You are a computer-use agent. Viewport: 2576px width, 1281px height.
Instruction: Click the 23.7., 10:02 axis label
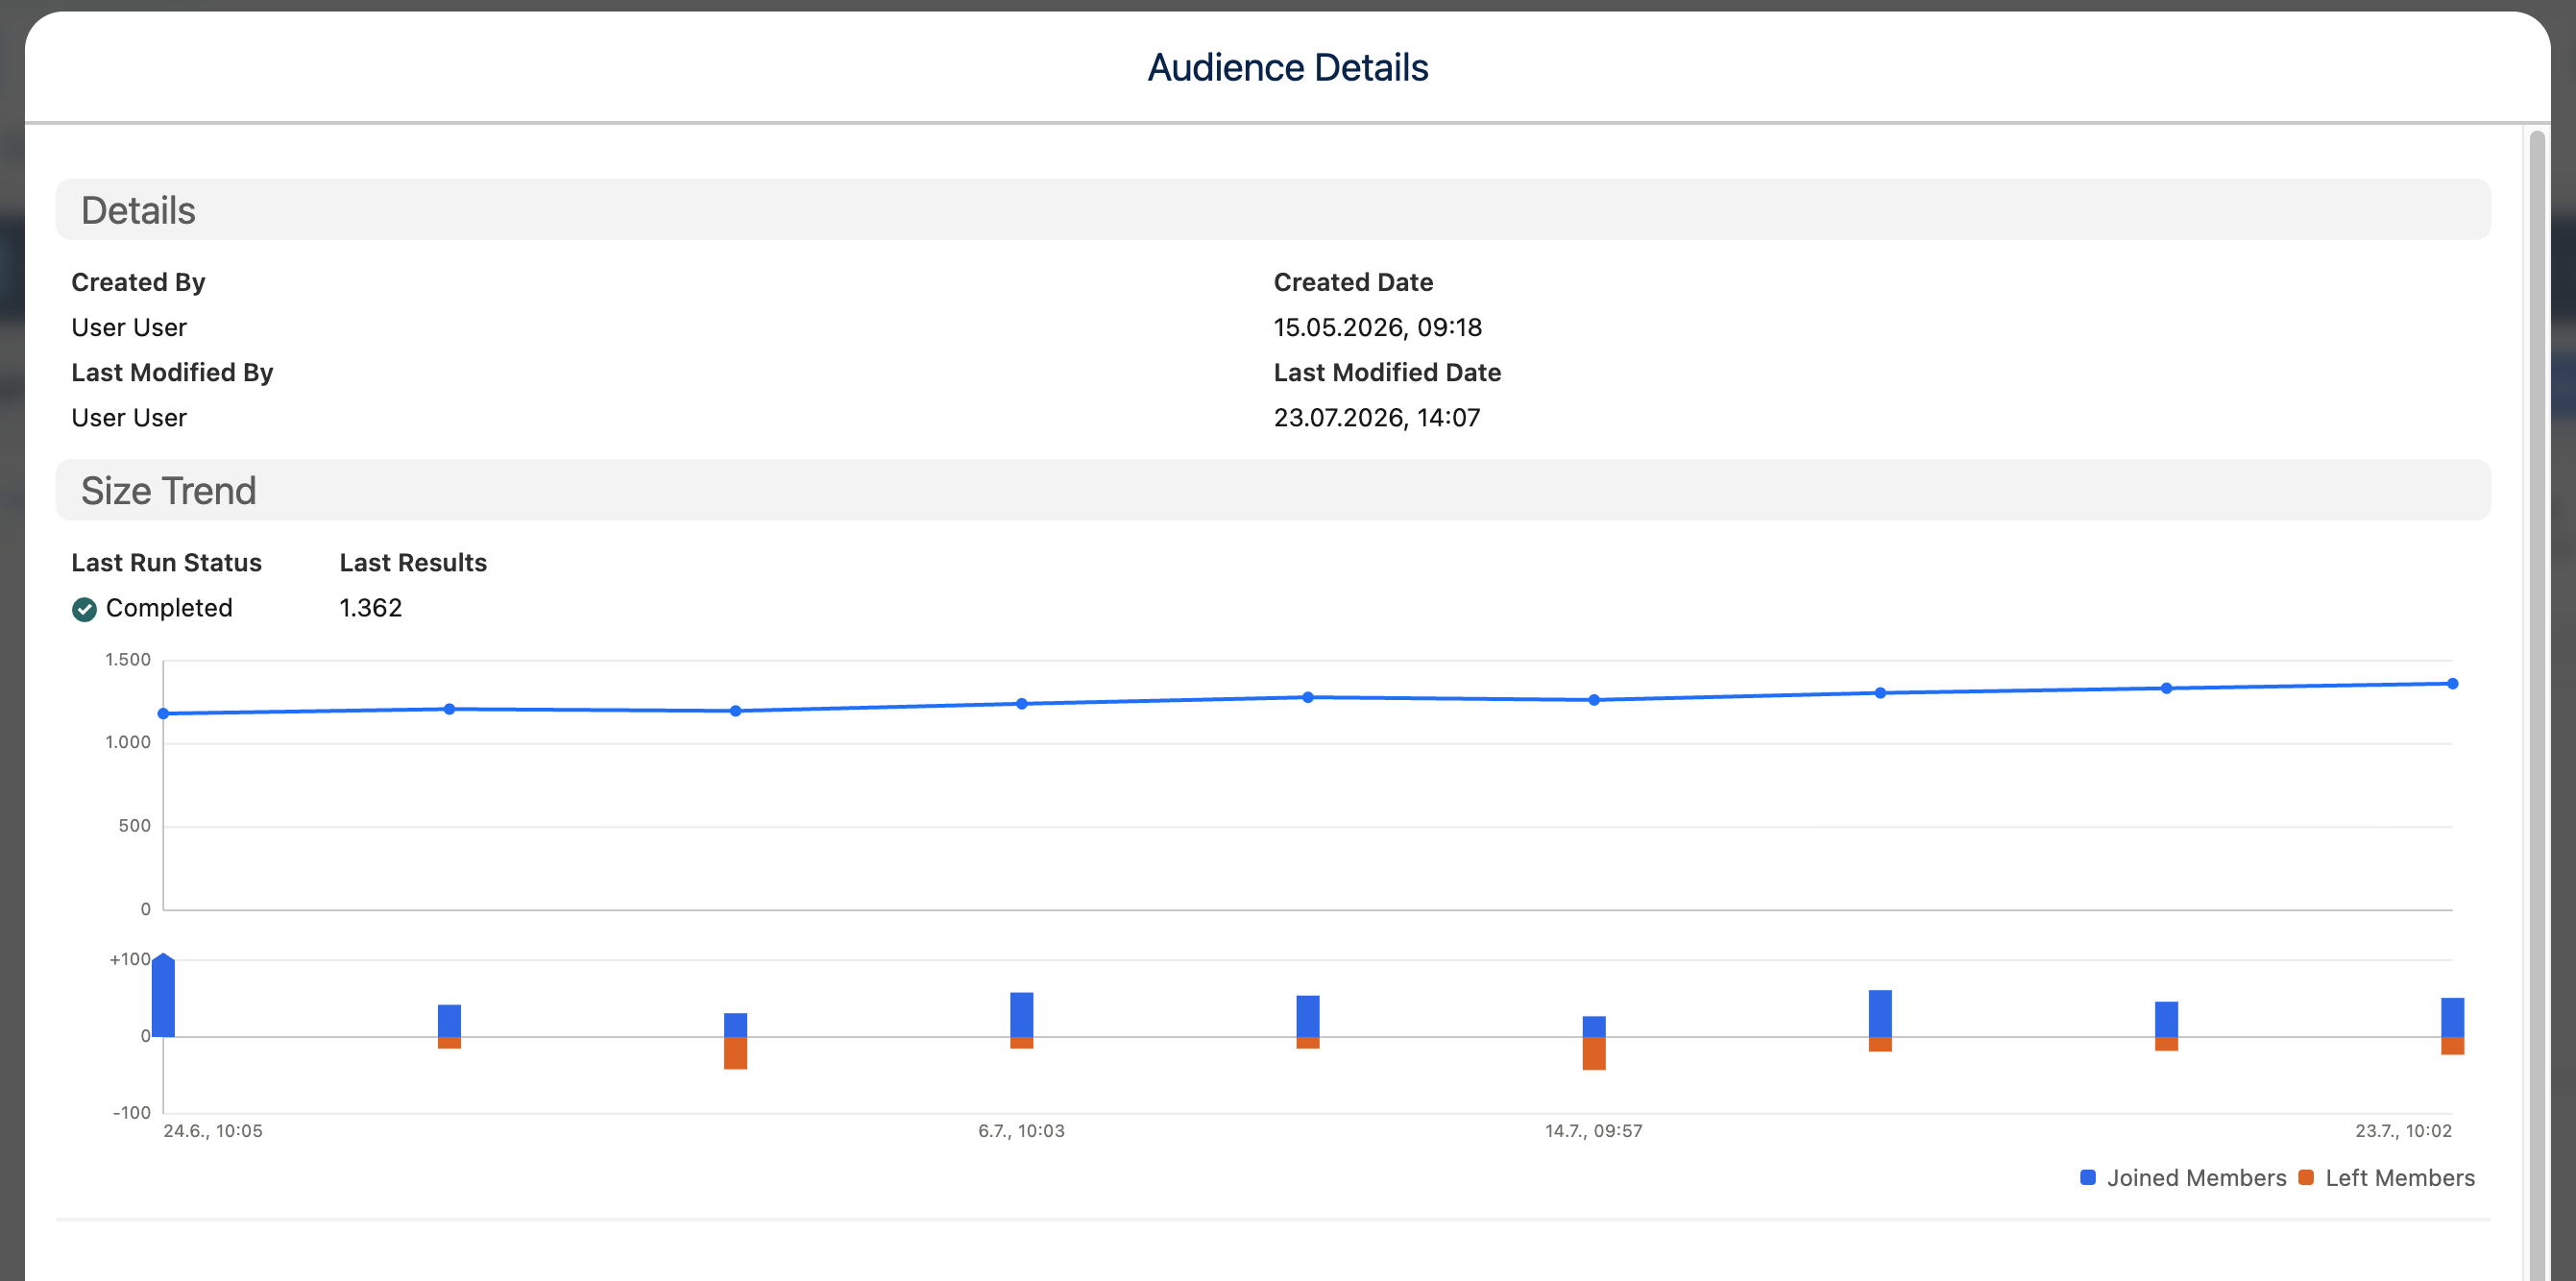[x=2403, y=1131]
